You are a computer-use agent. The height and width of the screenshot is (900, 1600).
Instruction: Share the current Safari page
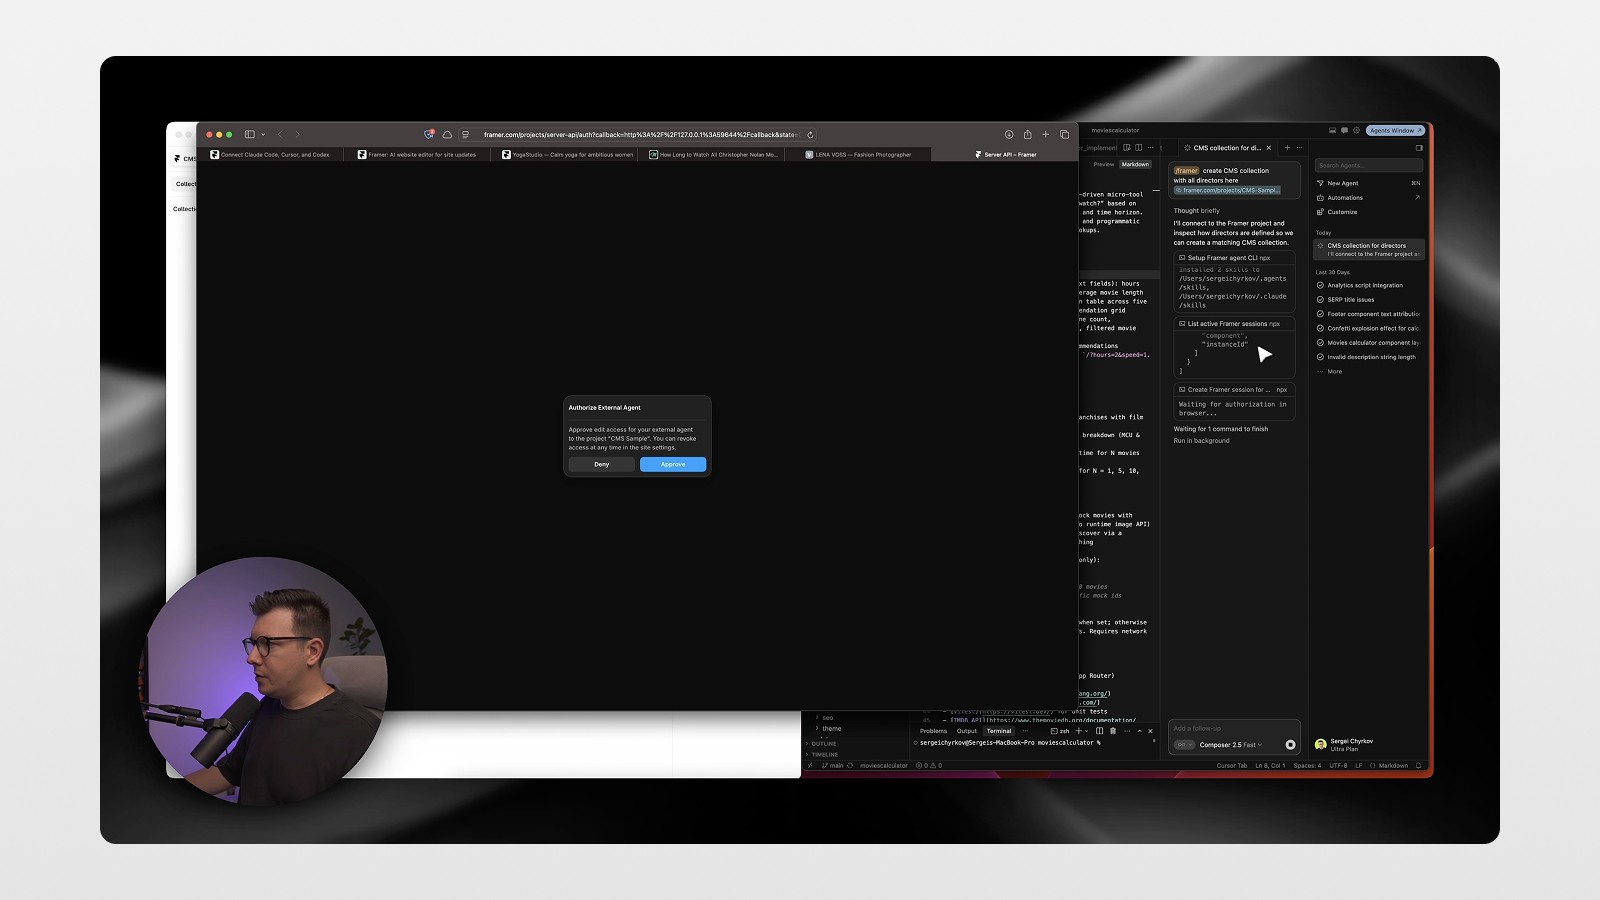[1027, 134]
